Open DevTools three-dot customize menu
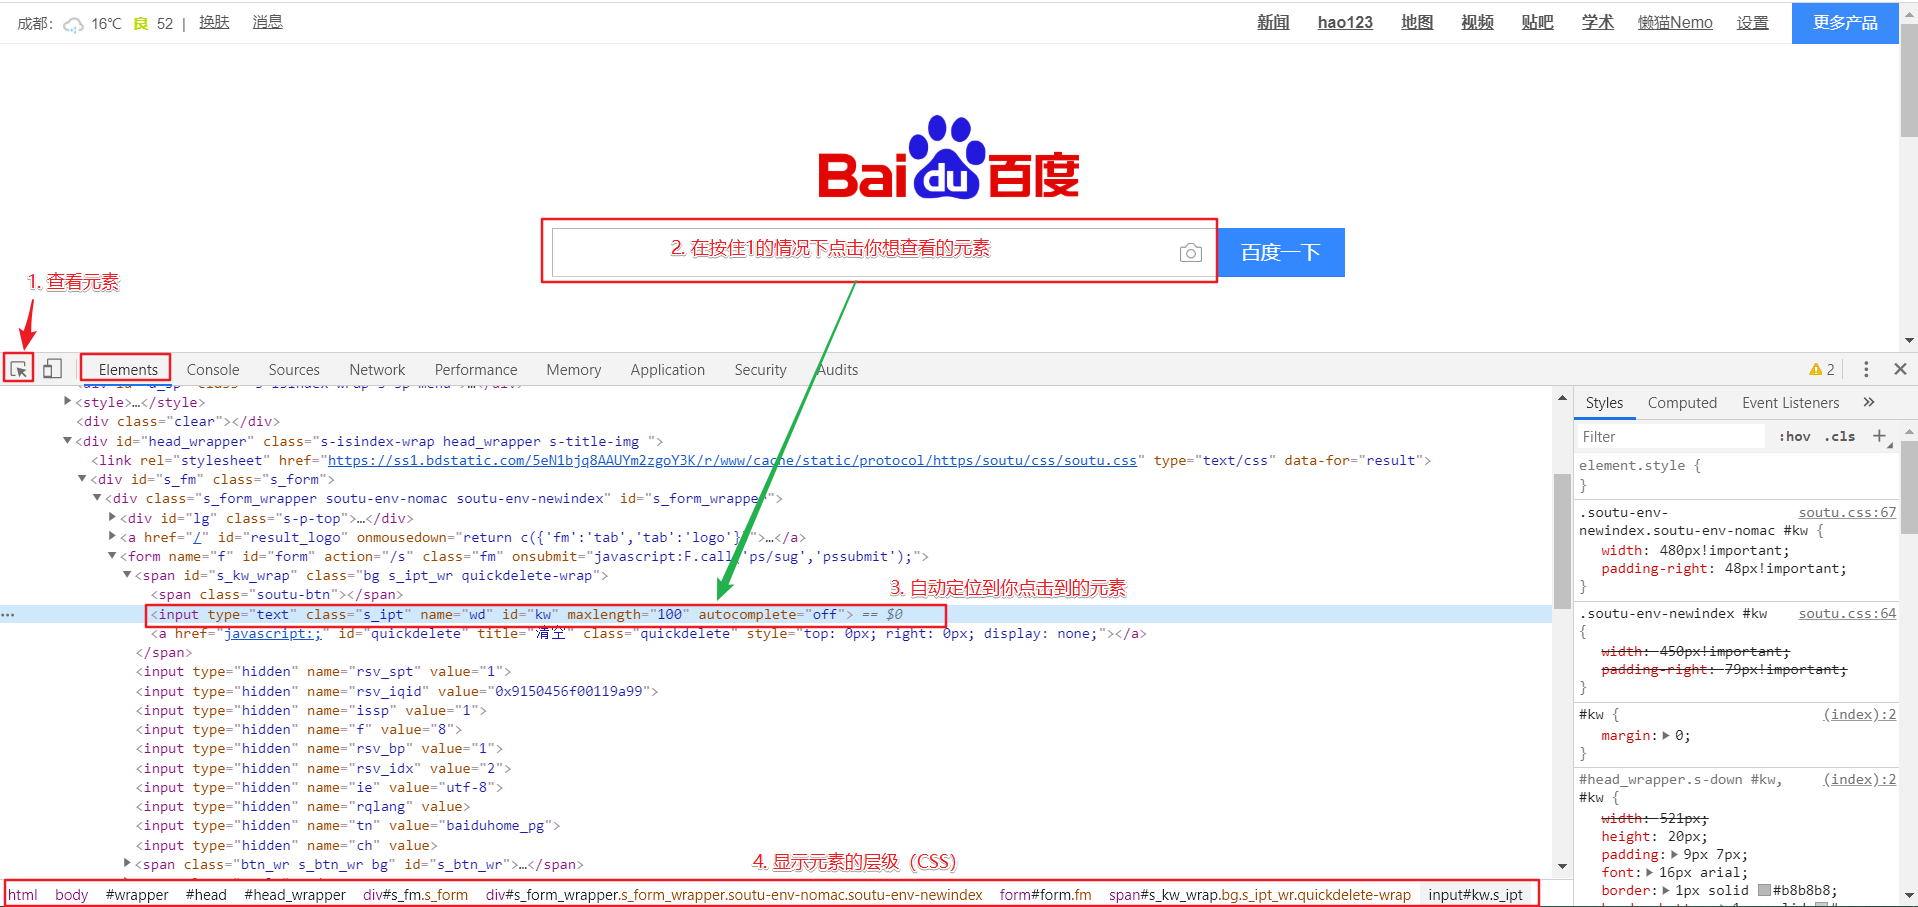1918x907 pixels. [1866, 369]
